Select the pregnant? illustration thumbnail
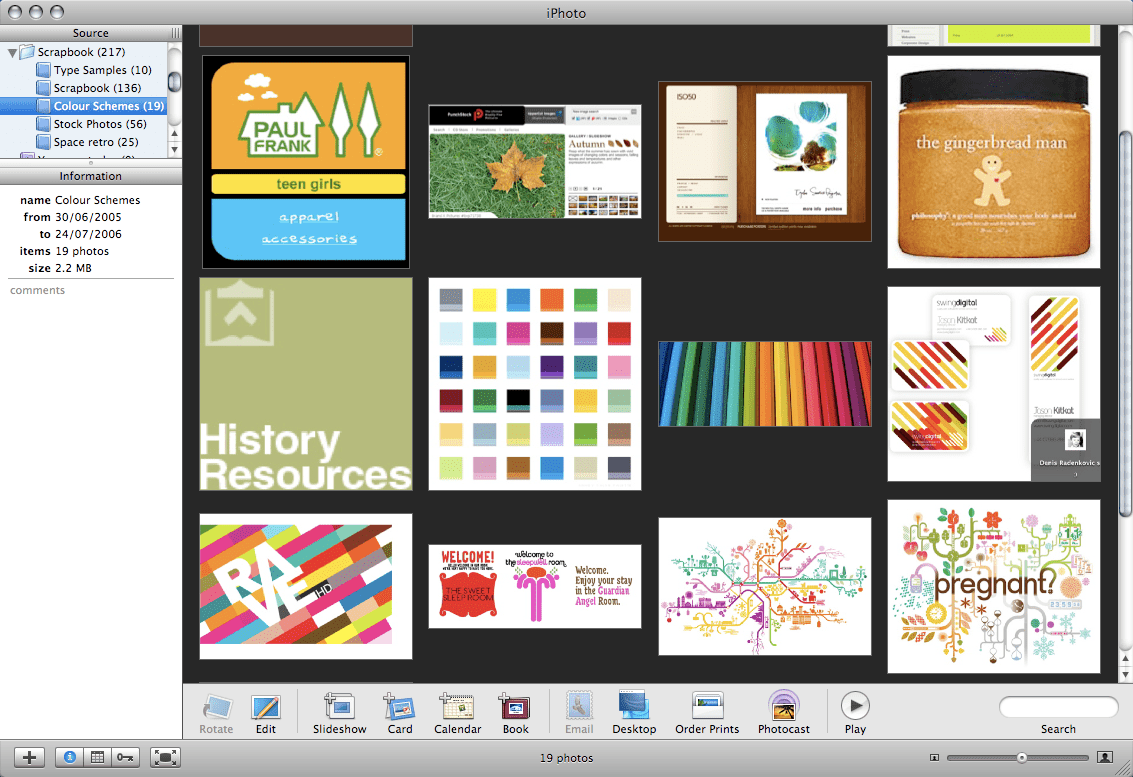The height and width of the screenshot is (777, 1133). click(994, 586)
